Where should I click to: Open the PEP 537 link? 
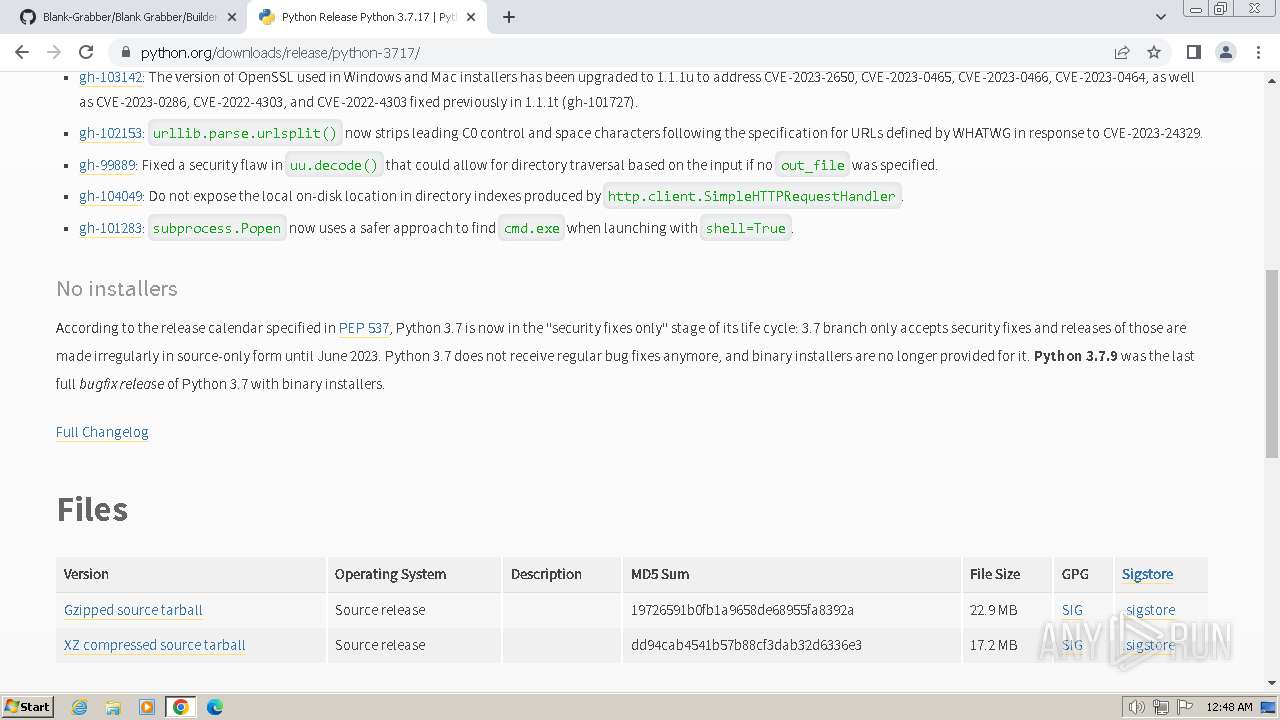(364, 328)
